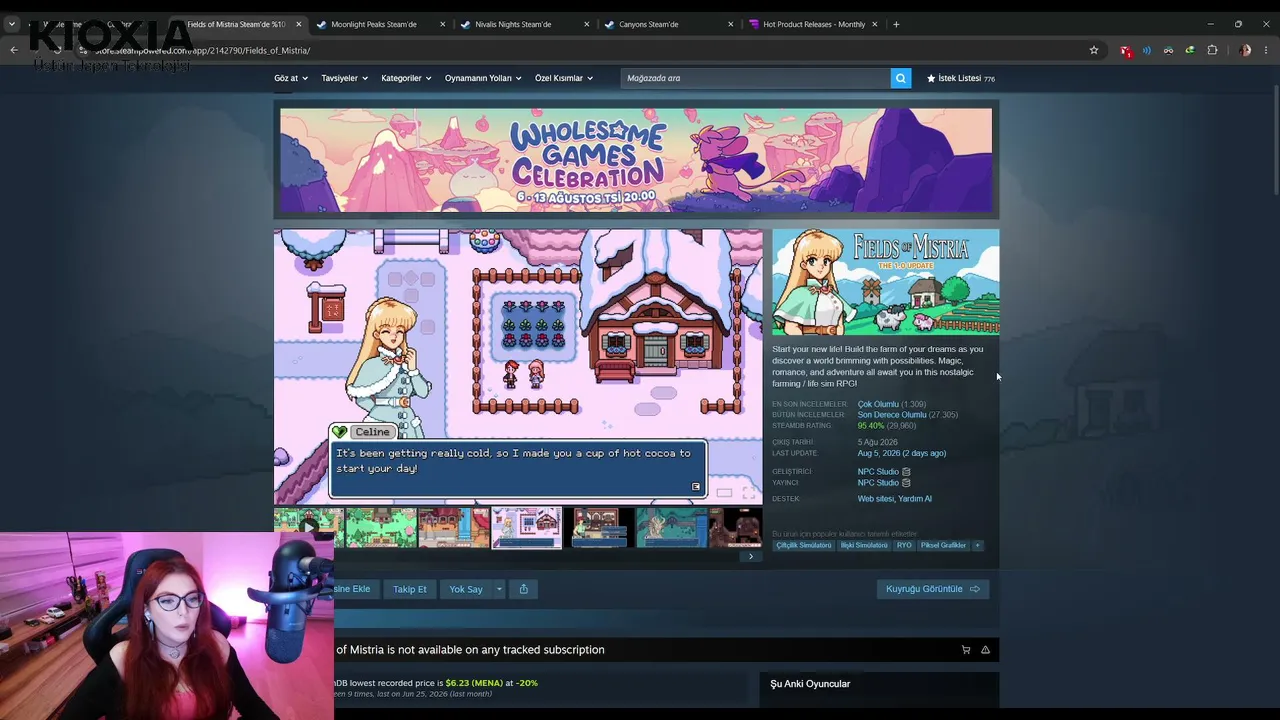The image size is (1280, 720).
Task: Click the red extension icon with badge
Action: click(1126, 51)
